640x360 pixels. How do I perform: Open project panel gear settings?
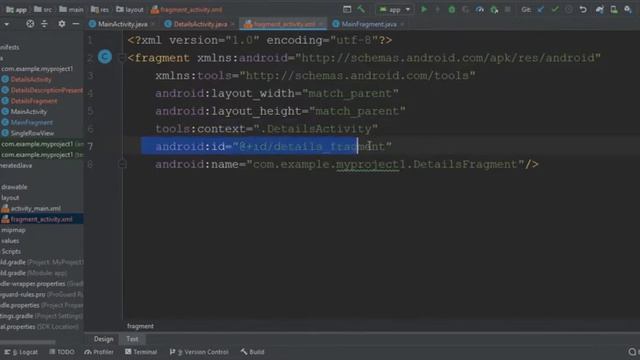pos(61,24)
